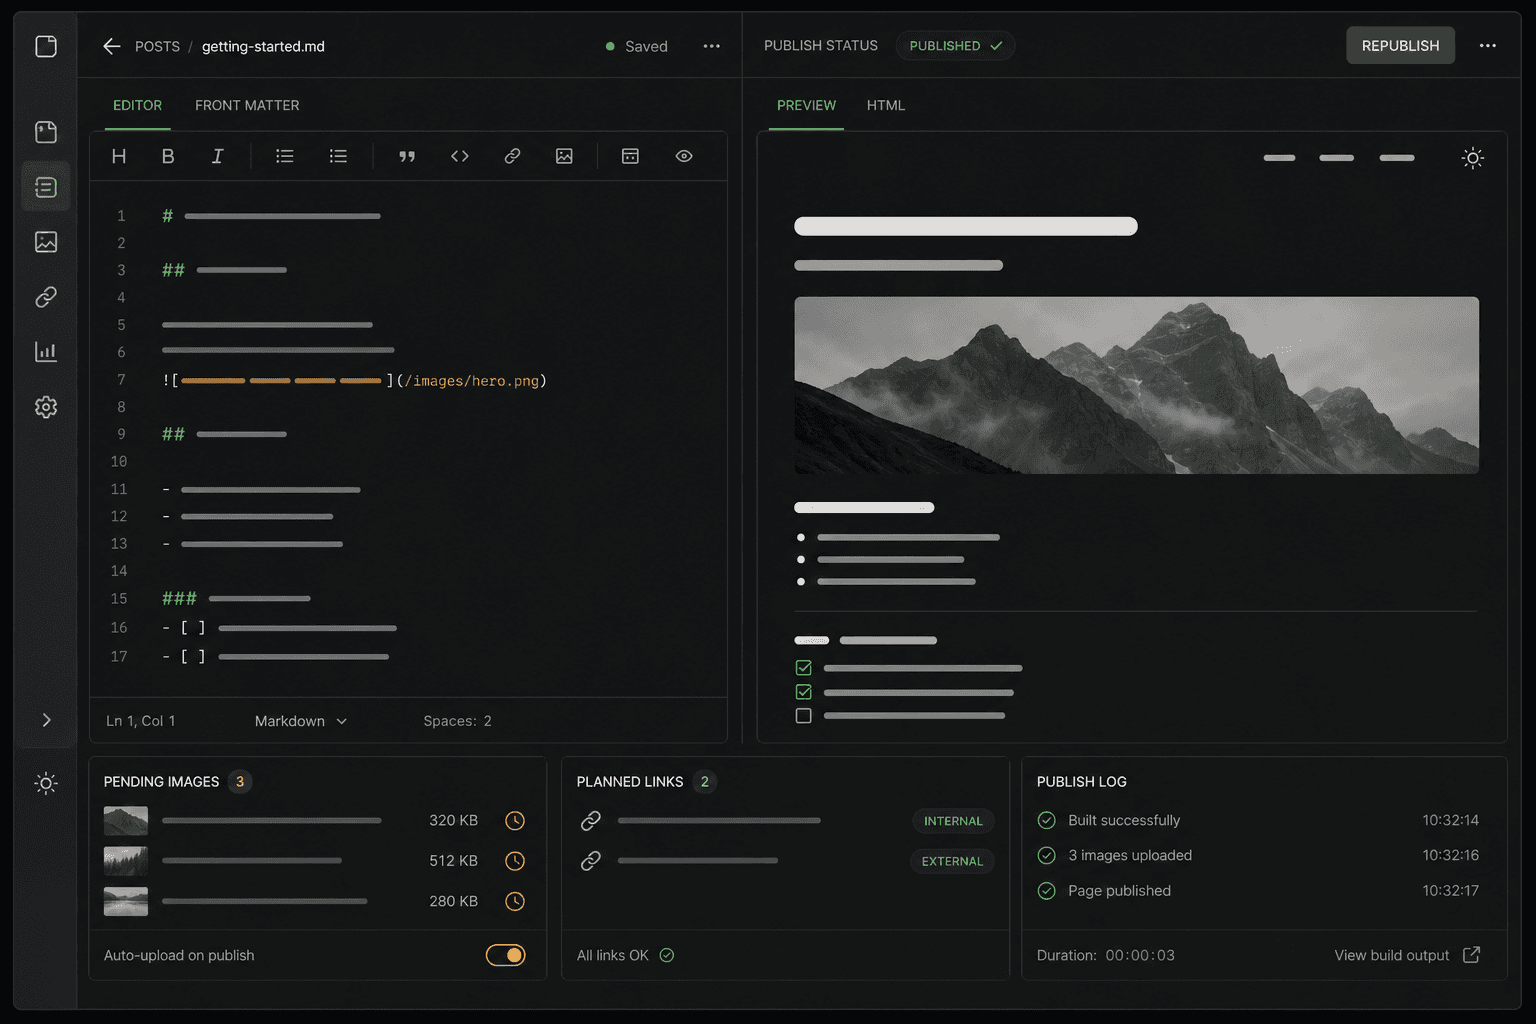Open the links section in the sidebar
1536x1024 pixels.
[x=46, y=297]
